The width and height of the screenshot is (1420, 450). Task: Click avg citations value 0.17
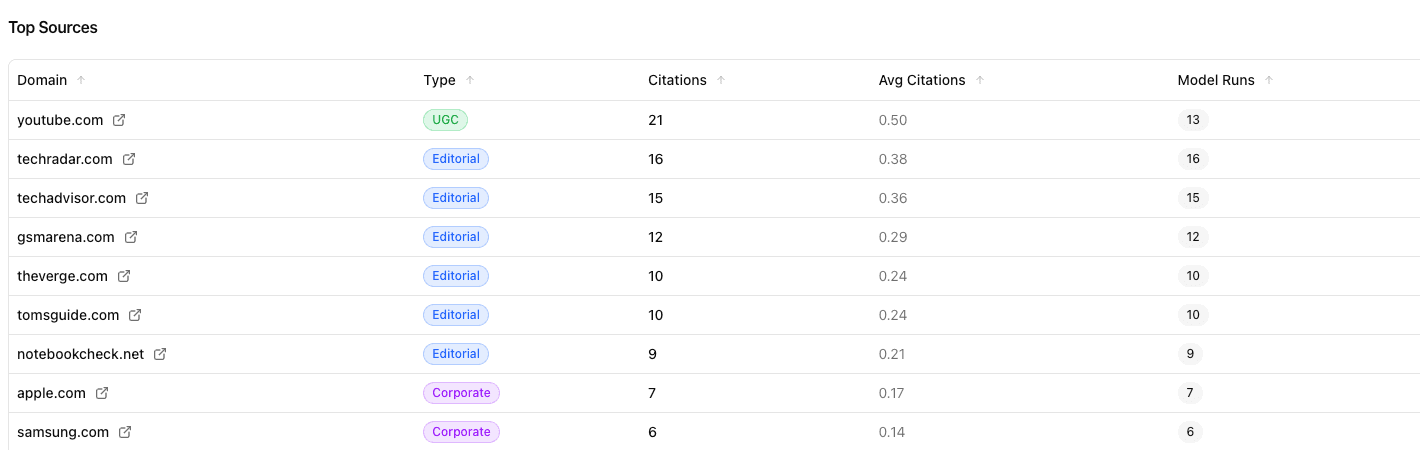(x=893, y=393)
